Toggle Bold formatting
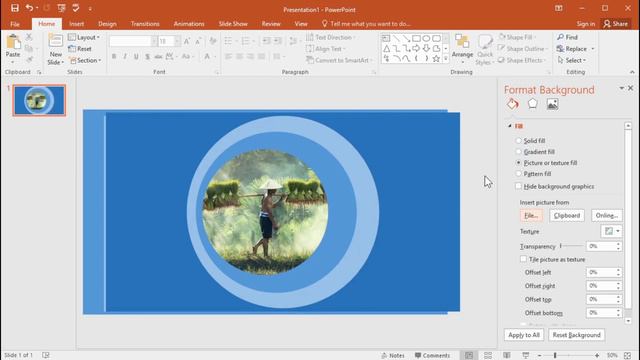Screen dimensions: 640x360 click(x=114, y=56)
